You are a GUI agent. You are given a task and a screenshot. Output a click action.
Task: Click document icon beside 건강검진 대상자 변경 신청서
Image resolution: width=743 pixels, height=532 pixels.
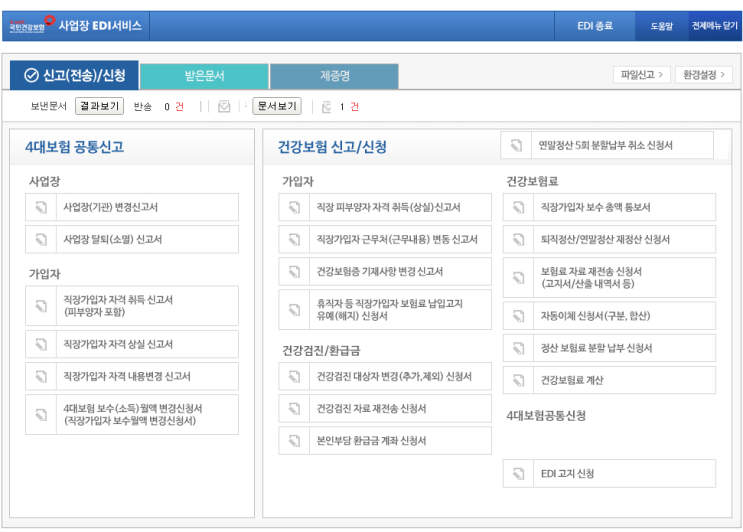coord(294,377)
